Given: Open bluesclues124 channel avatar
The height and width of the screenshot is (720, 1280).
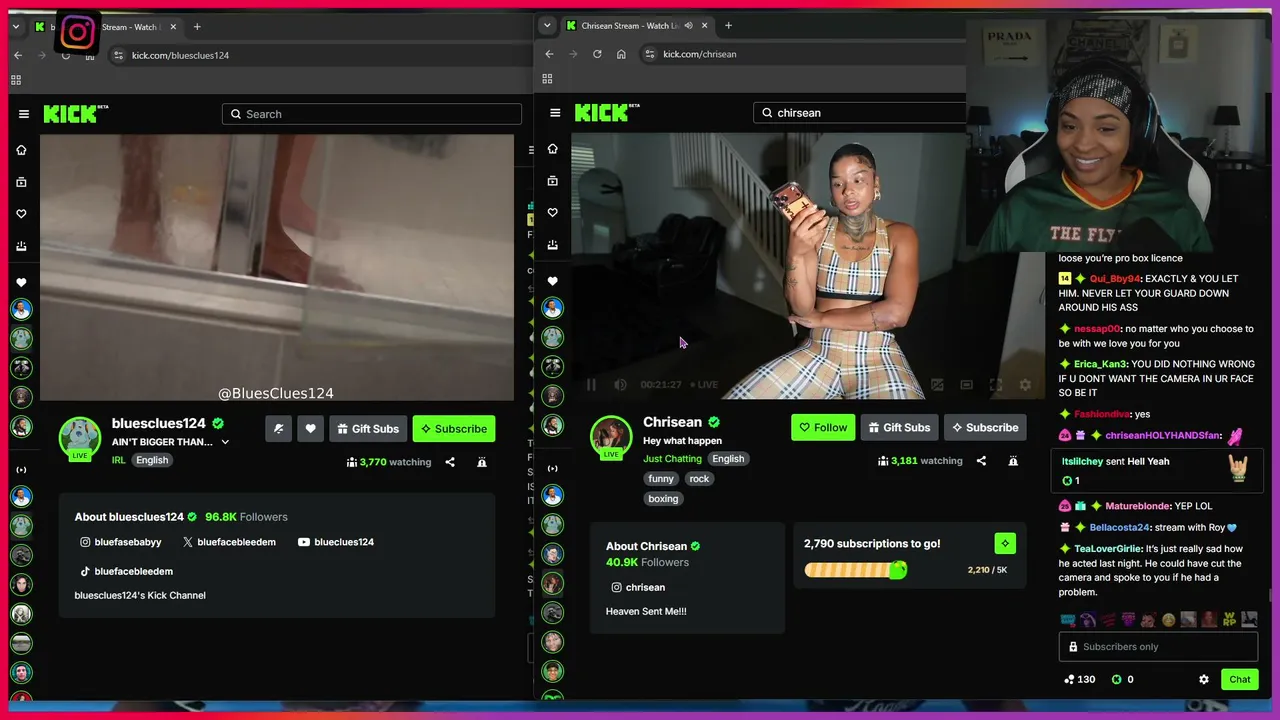Looking at the screenshot, I should [x=79, y=437].
